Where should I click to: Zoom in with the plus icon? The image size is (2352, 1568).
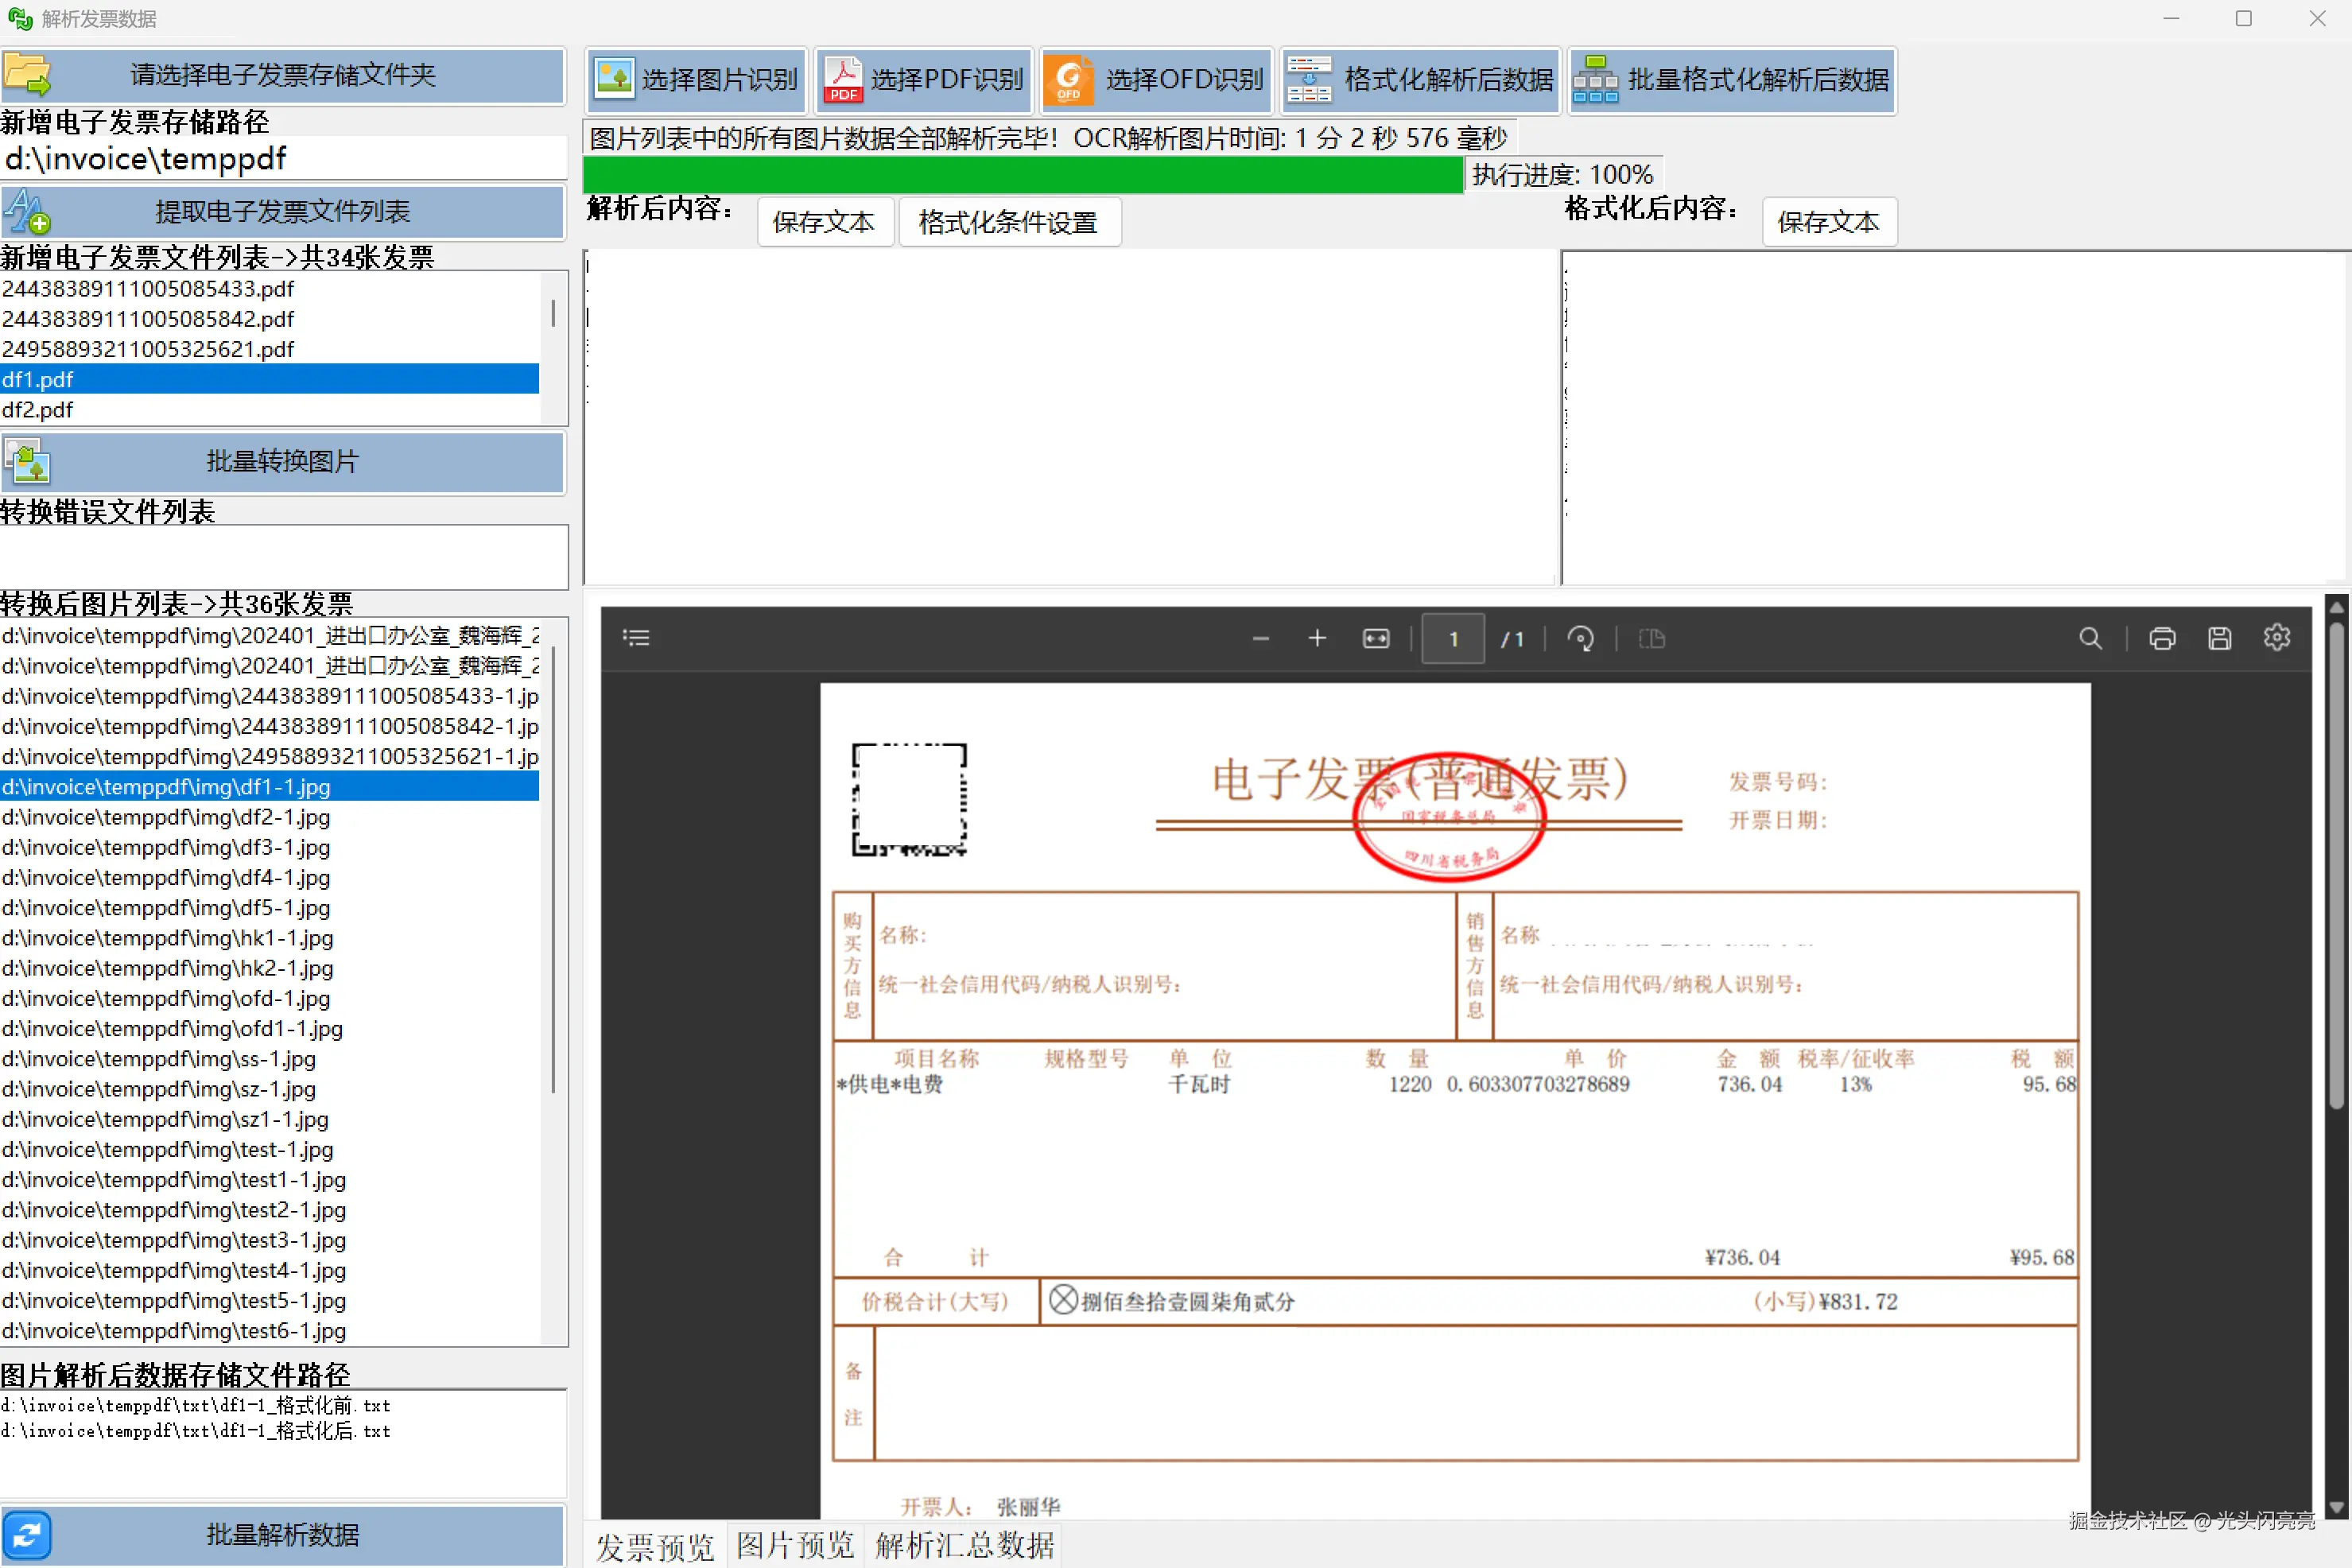[1317, 638]
